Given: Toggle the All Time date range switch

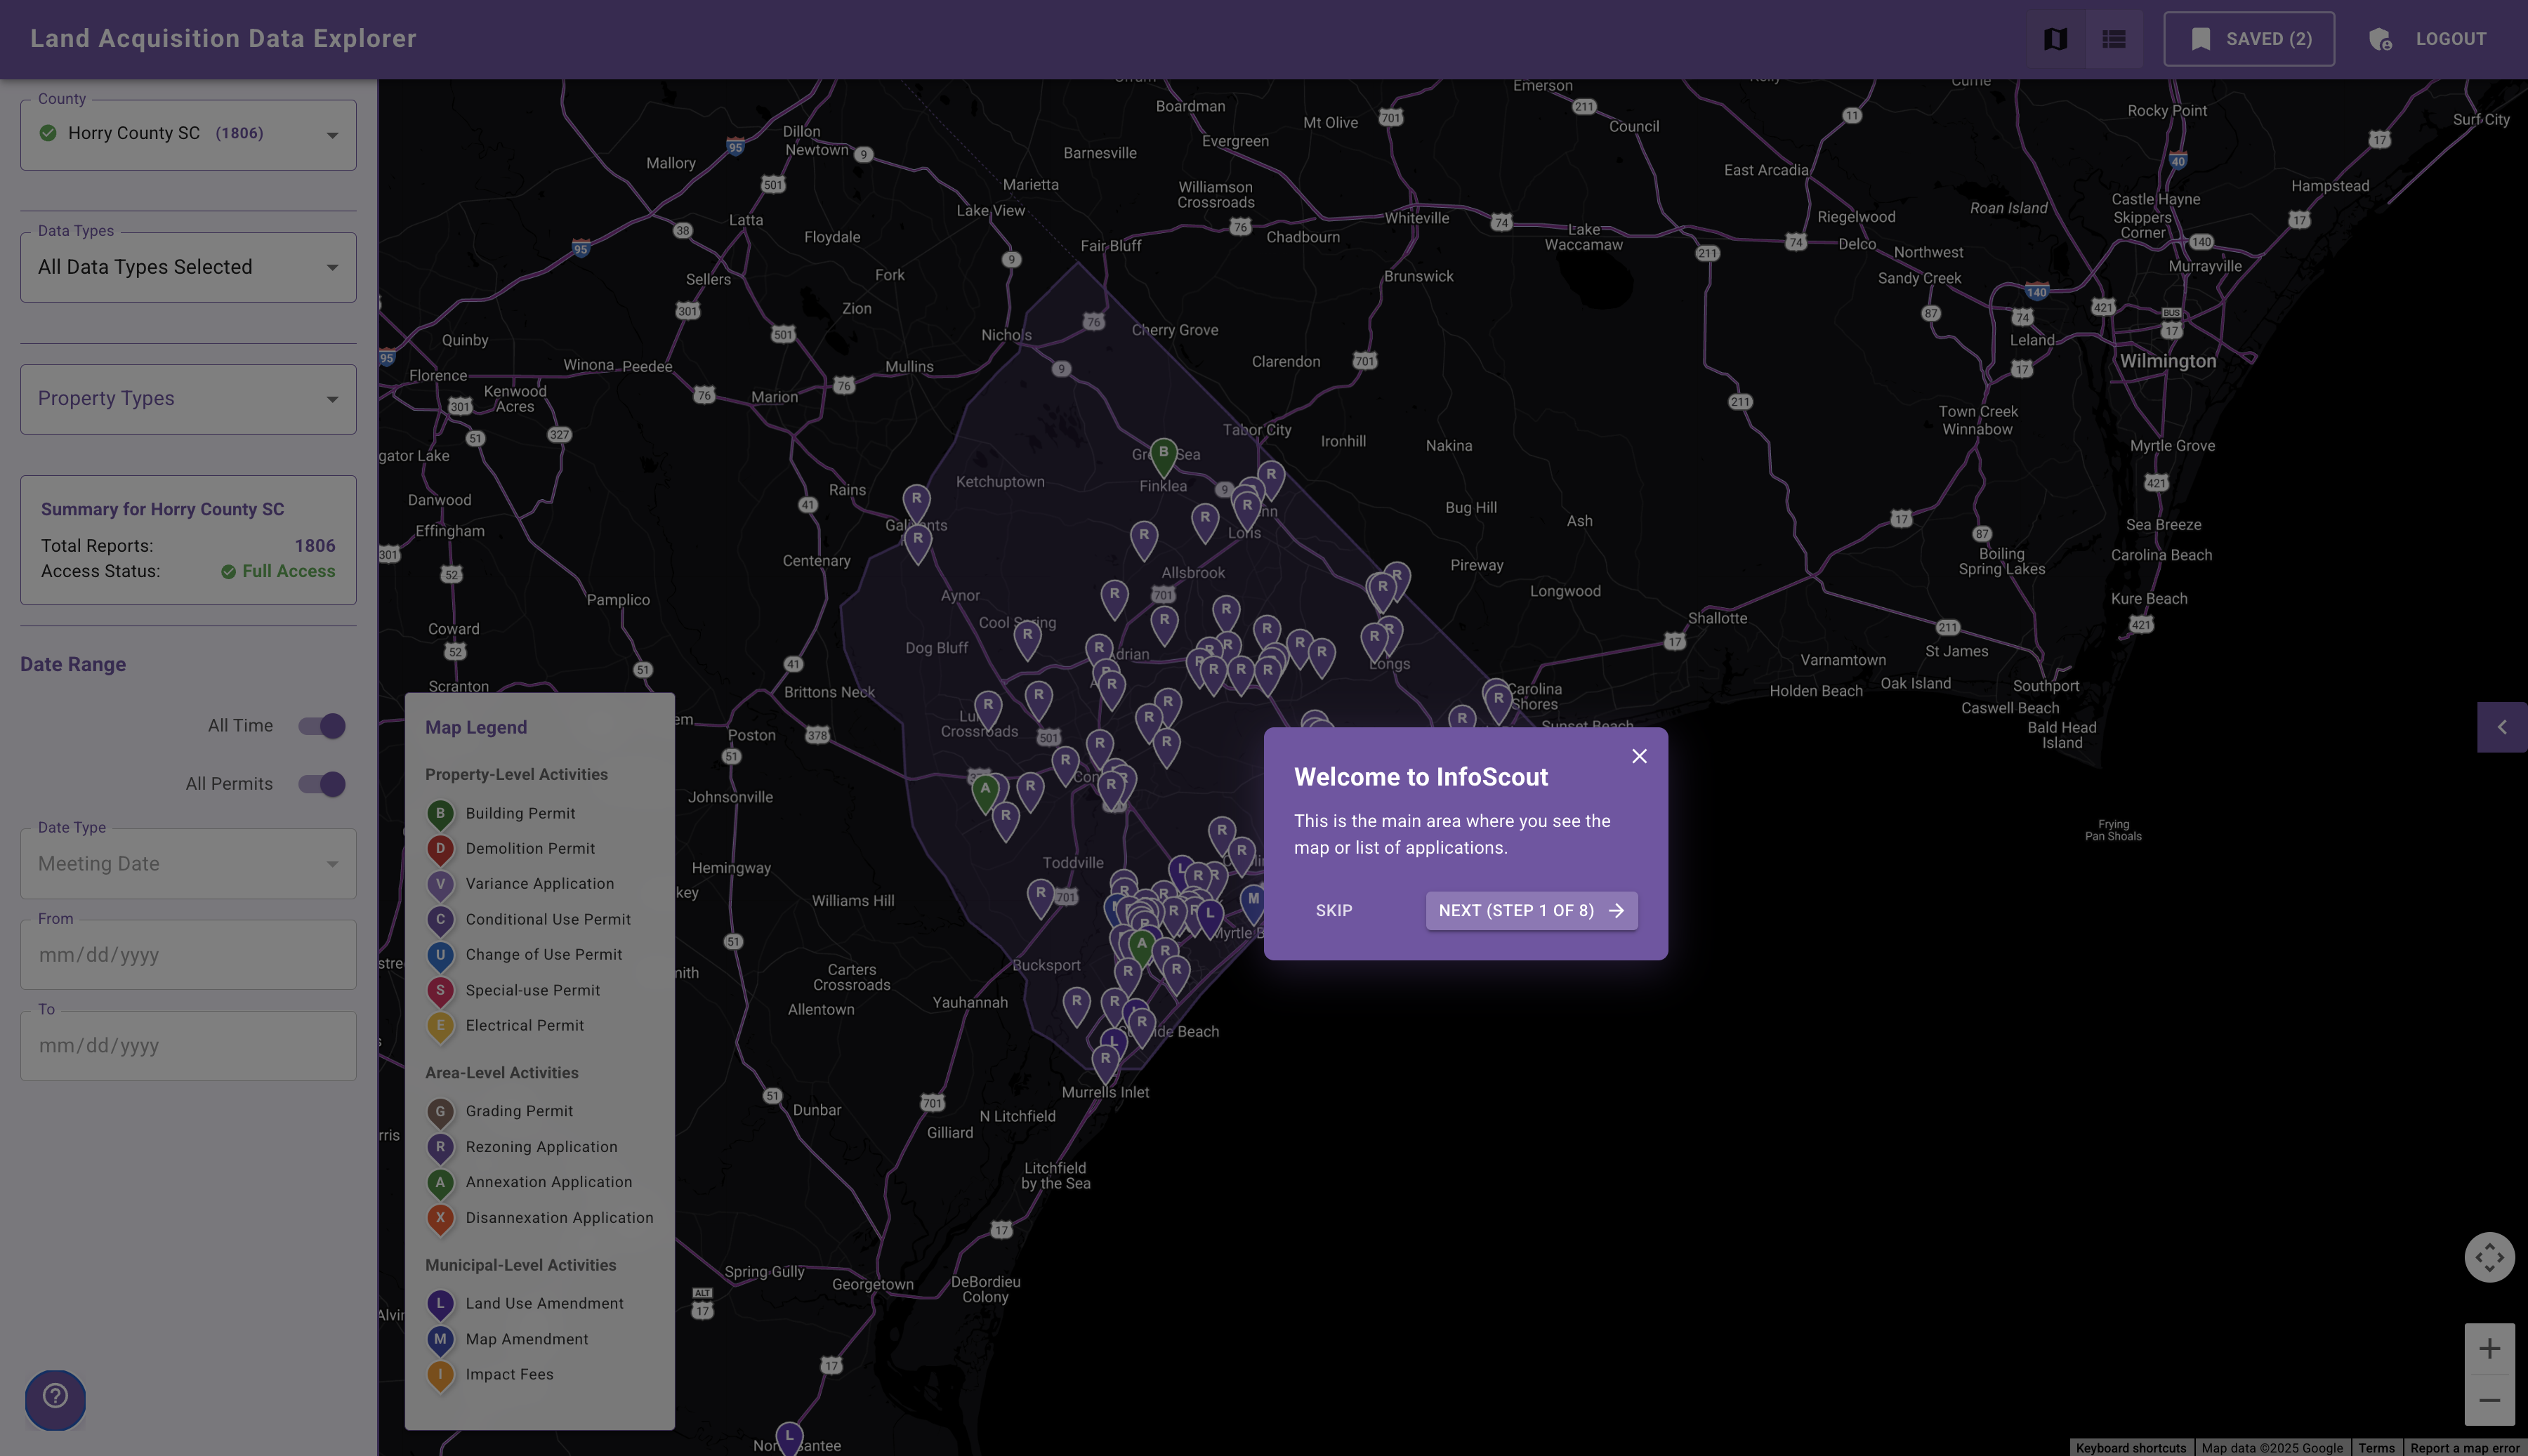Looking at the screenshot, I should point(319,725).
